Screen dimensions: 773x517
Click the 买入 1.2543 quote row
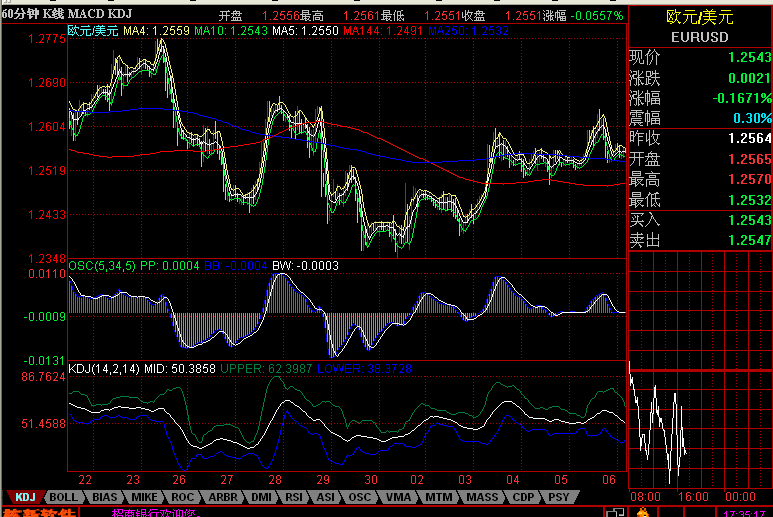[x=700, y=220]
